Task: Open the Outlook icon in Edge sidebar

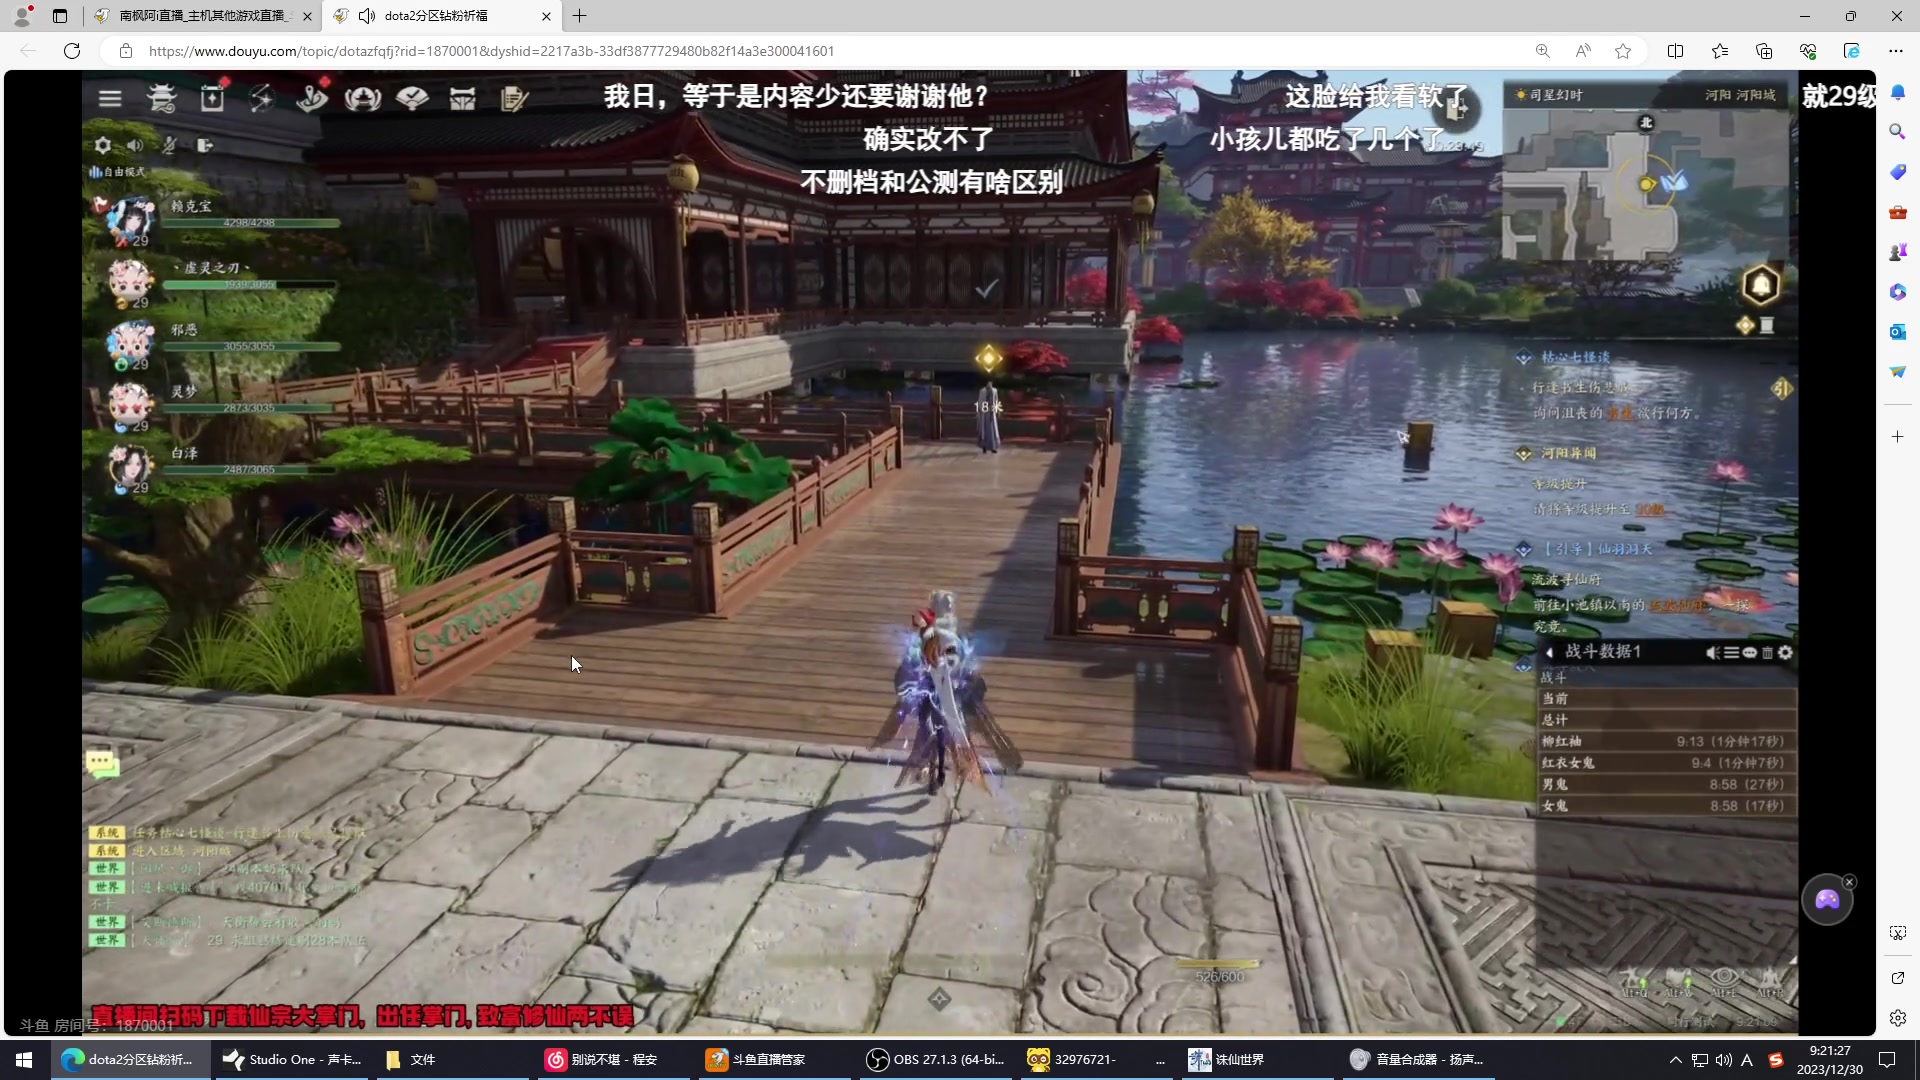Action: (1897, 332)
